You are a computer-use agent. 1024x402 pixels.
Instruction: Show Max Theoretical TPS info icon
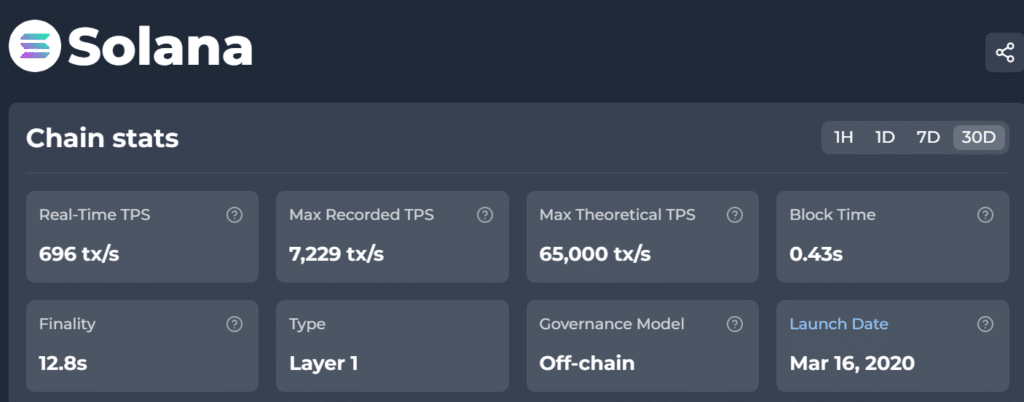pyautogui.click(x=735, y=215)
